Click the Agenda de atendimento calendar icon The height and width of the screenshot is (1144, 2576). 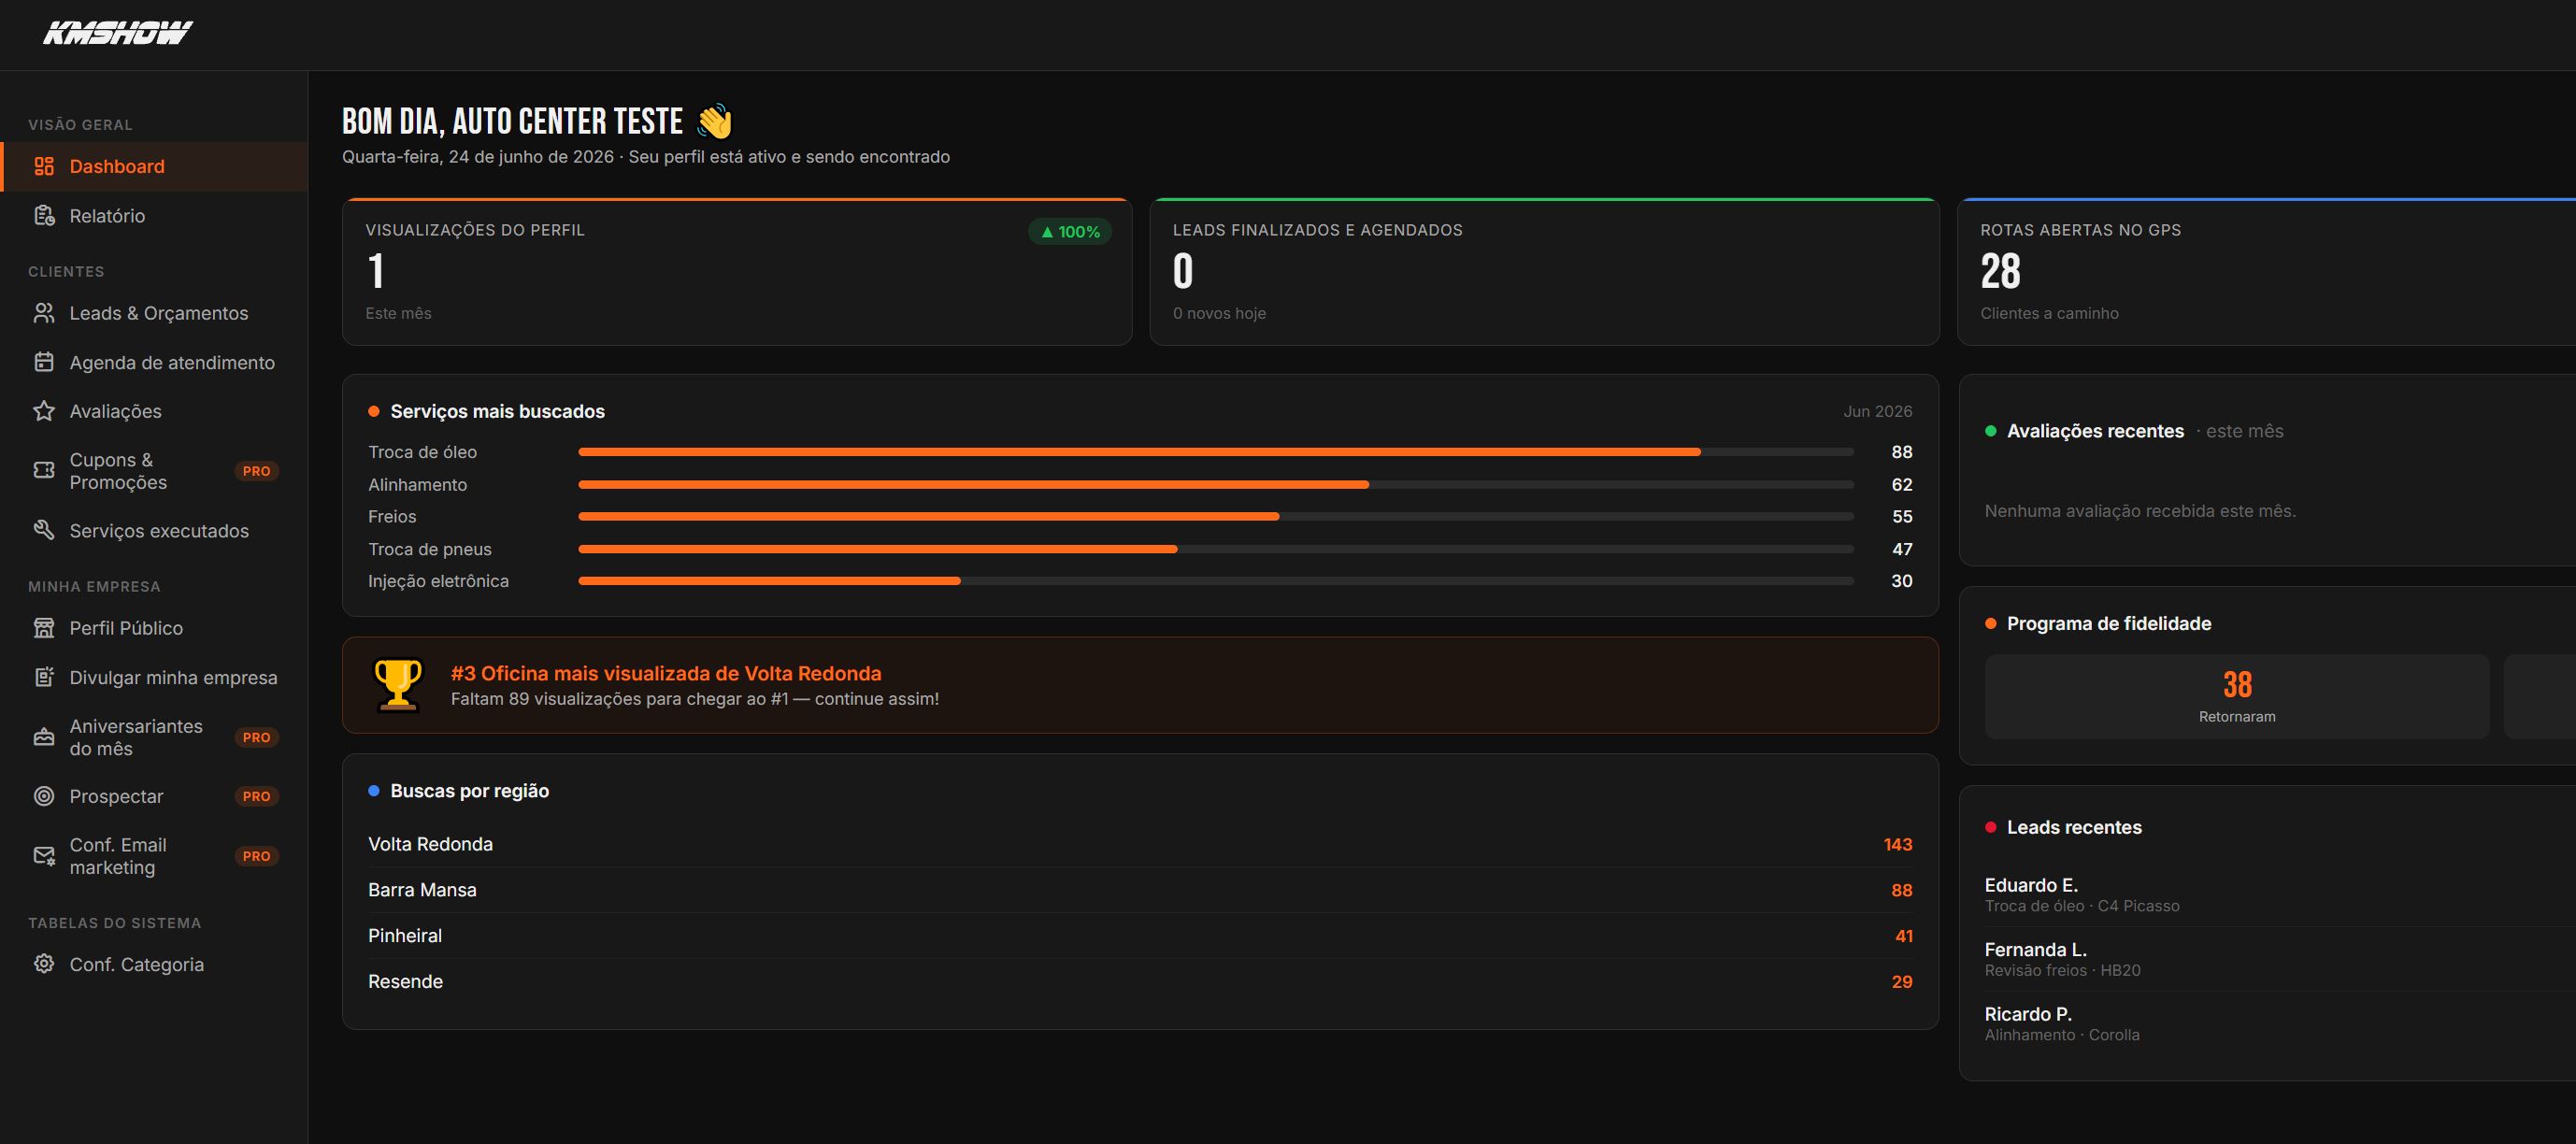(44, 362)
